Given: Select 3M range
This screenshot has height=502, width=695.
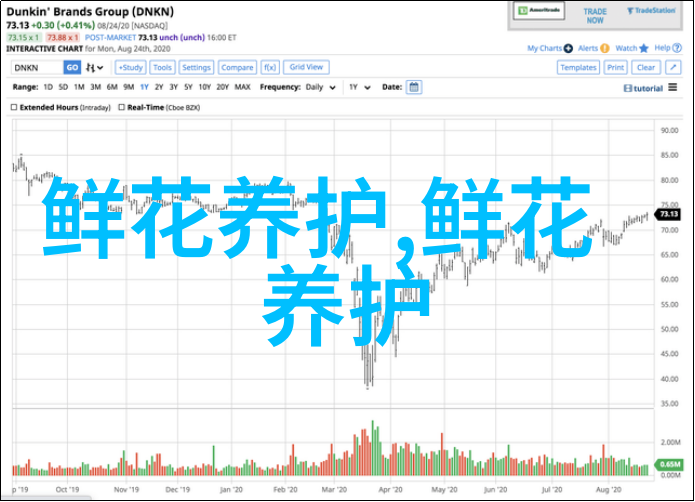Looking at the screenshot, I should pyautogui.click(x=95, y=87).
